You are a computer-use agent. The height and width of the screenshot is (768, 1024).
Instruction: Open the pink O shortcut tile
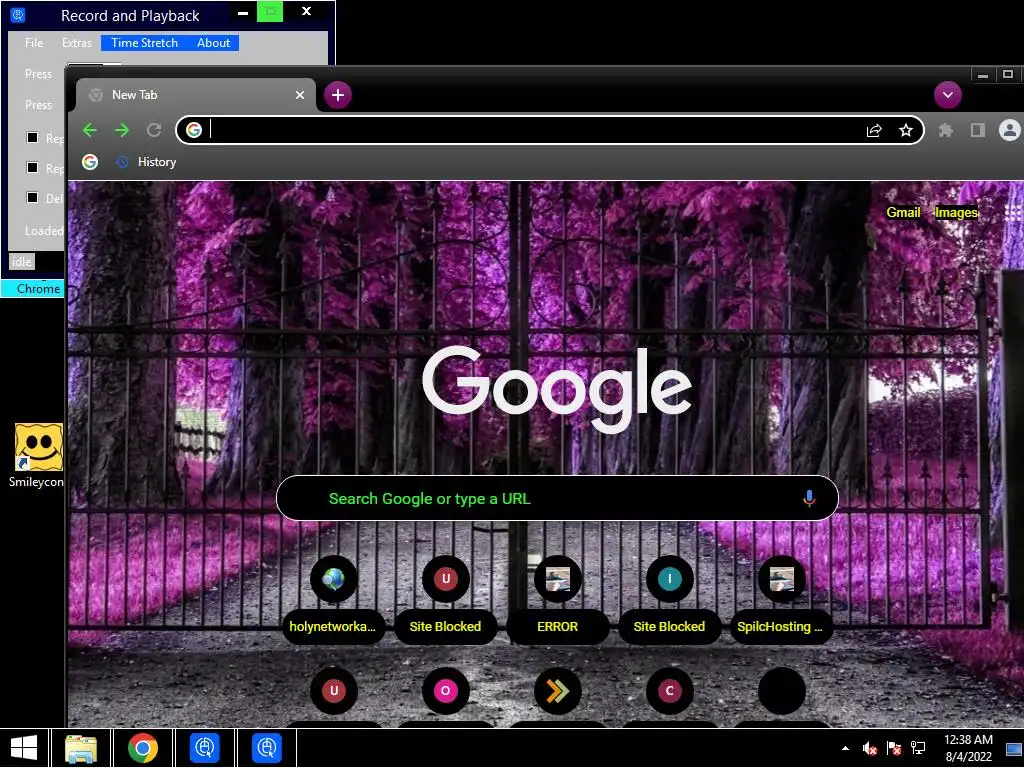[x=445, y=691]
